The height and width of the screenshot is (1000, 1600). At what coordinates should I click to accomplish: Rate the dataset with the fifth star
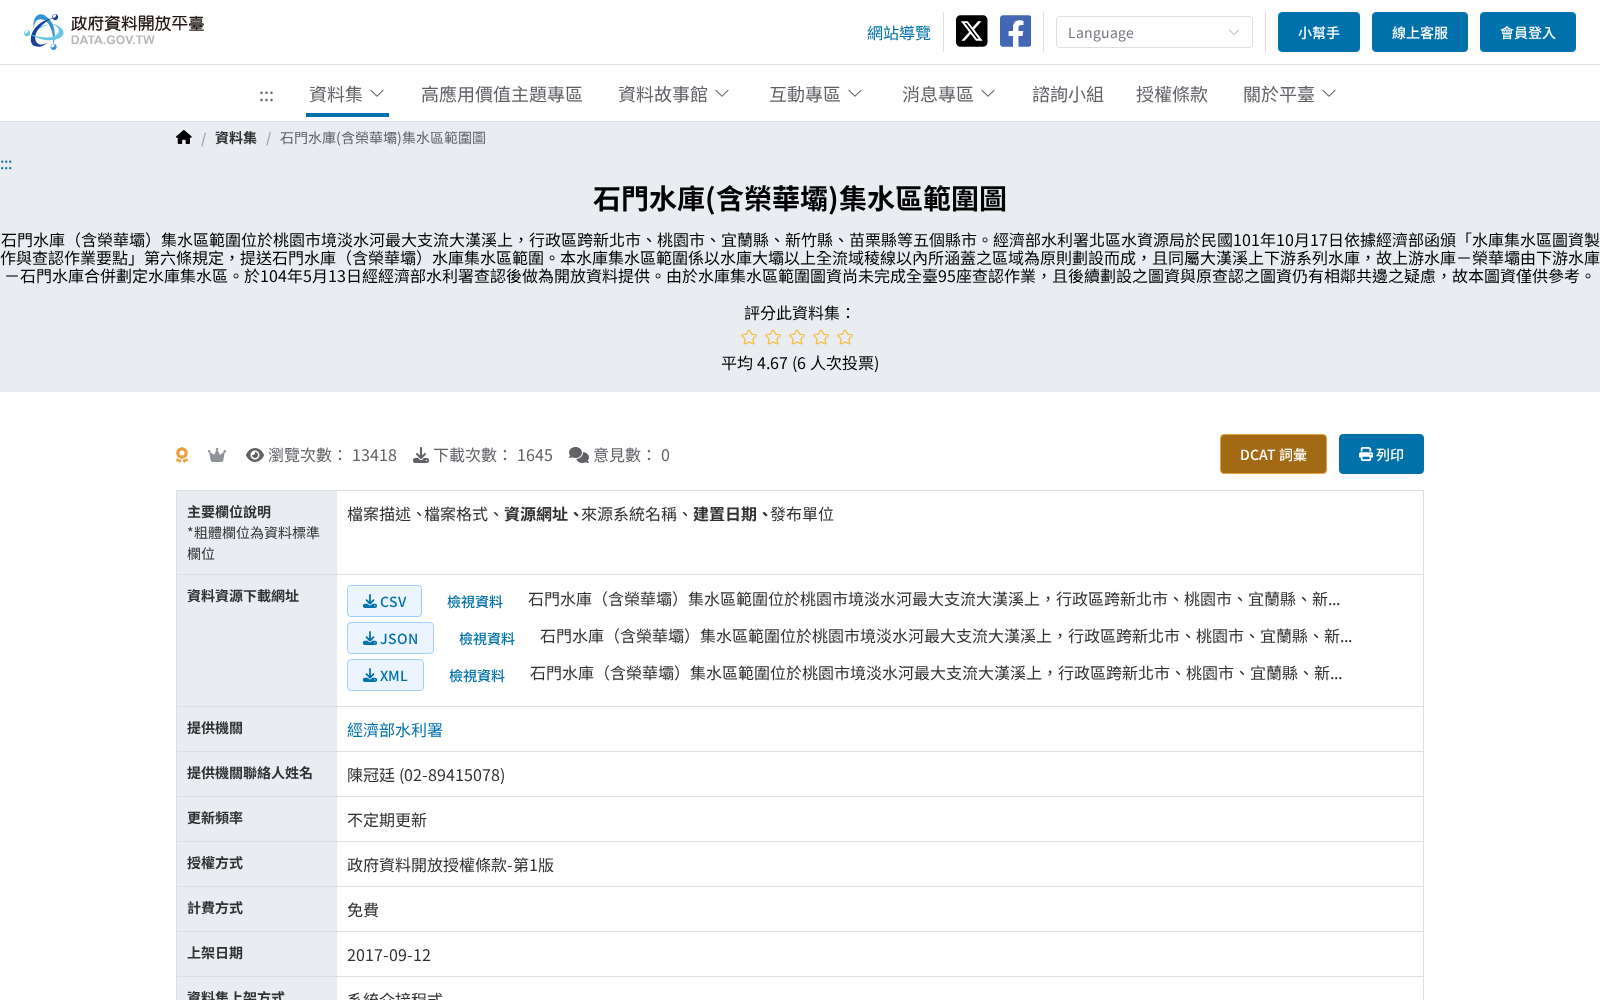click(x=845, y=338)
